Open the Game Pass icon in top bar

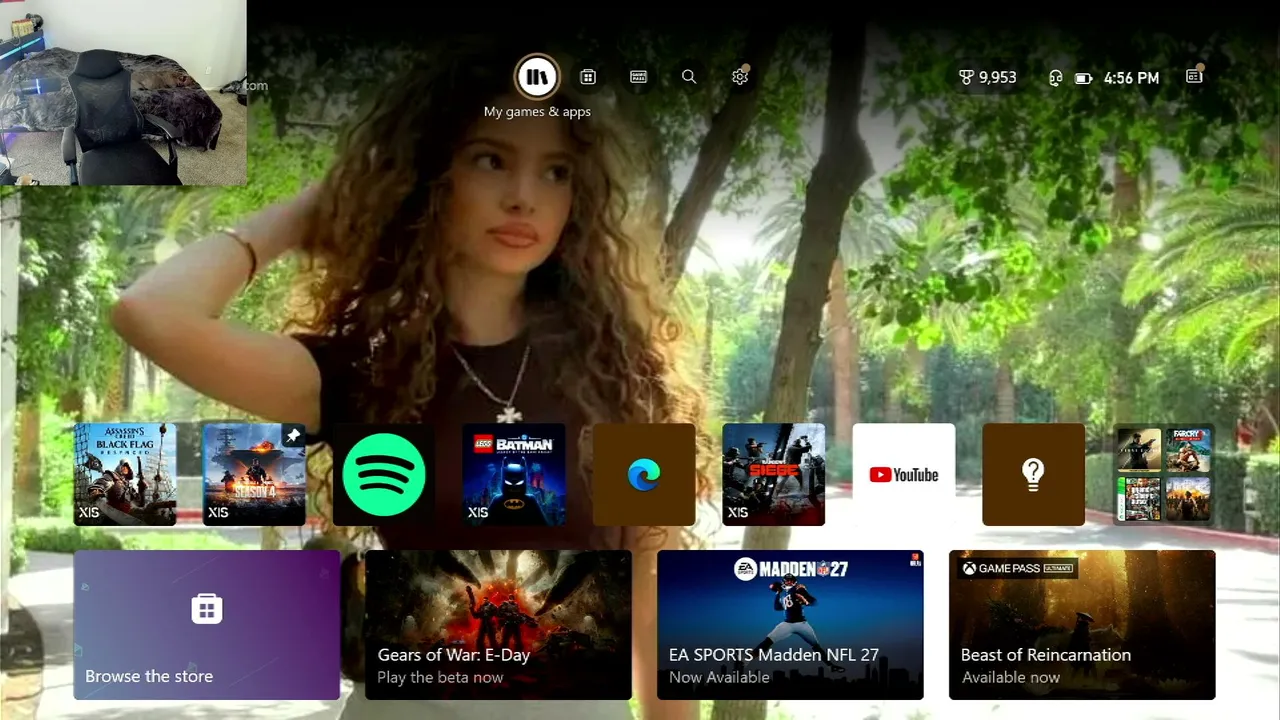click(639, 77)
